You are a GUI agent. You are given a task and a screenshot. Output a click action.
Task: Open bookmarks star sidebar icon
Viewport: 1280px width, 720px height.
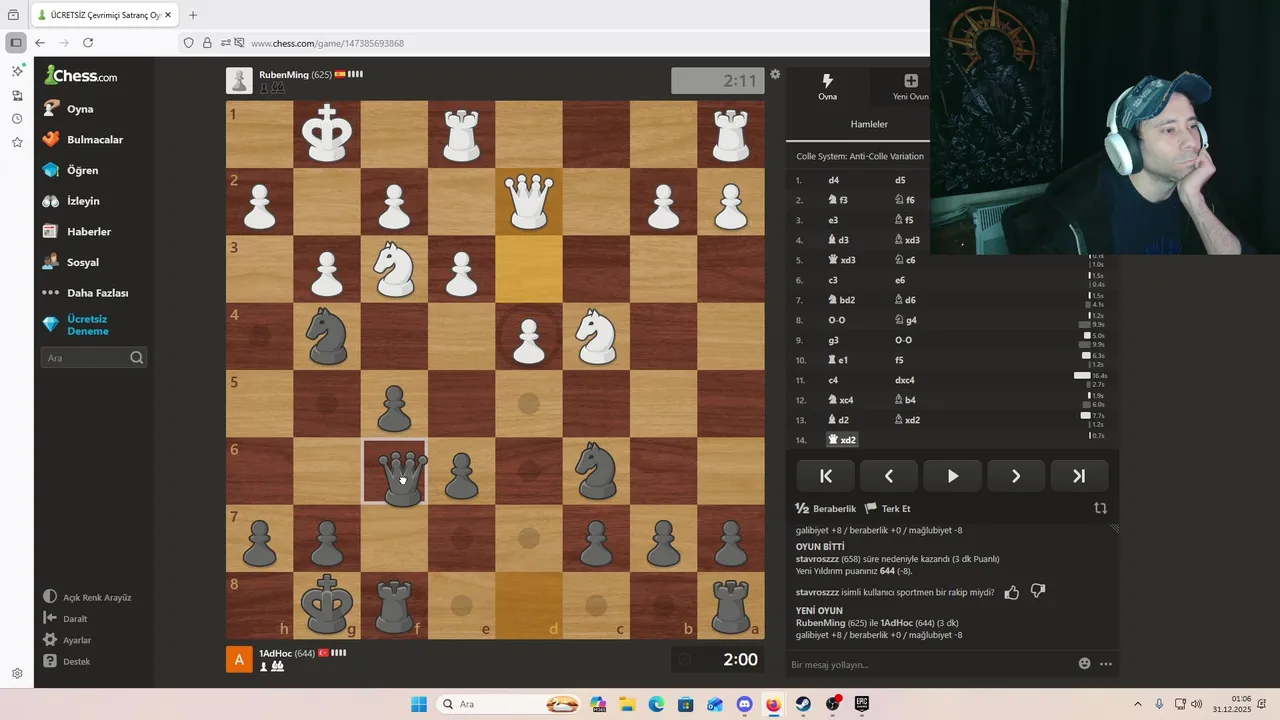[x=17, y=142]
